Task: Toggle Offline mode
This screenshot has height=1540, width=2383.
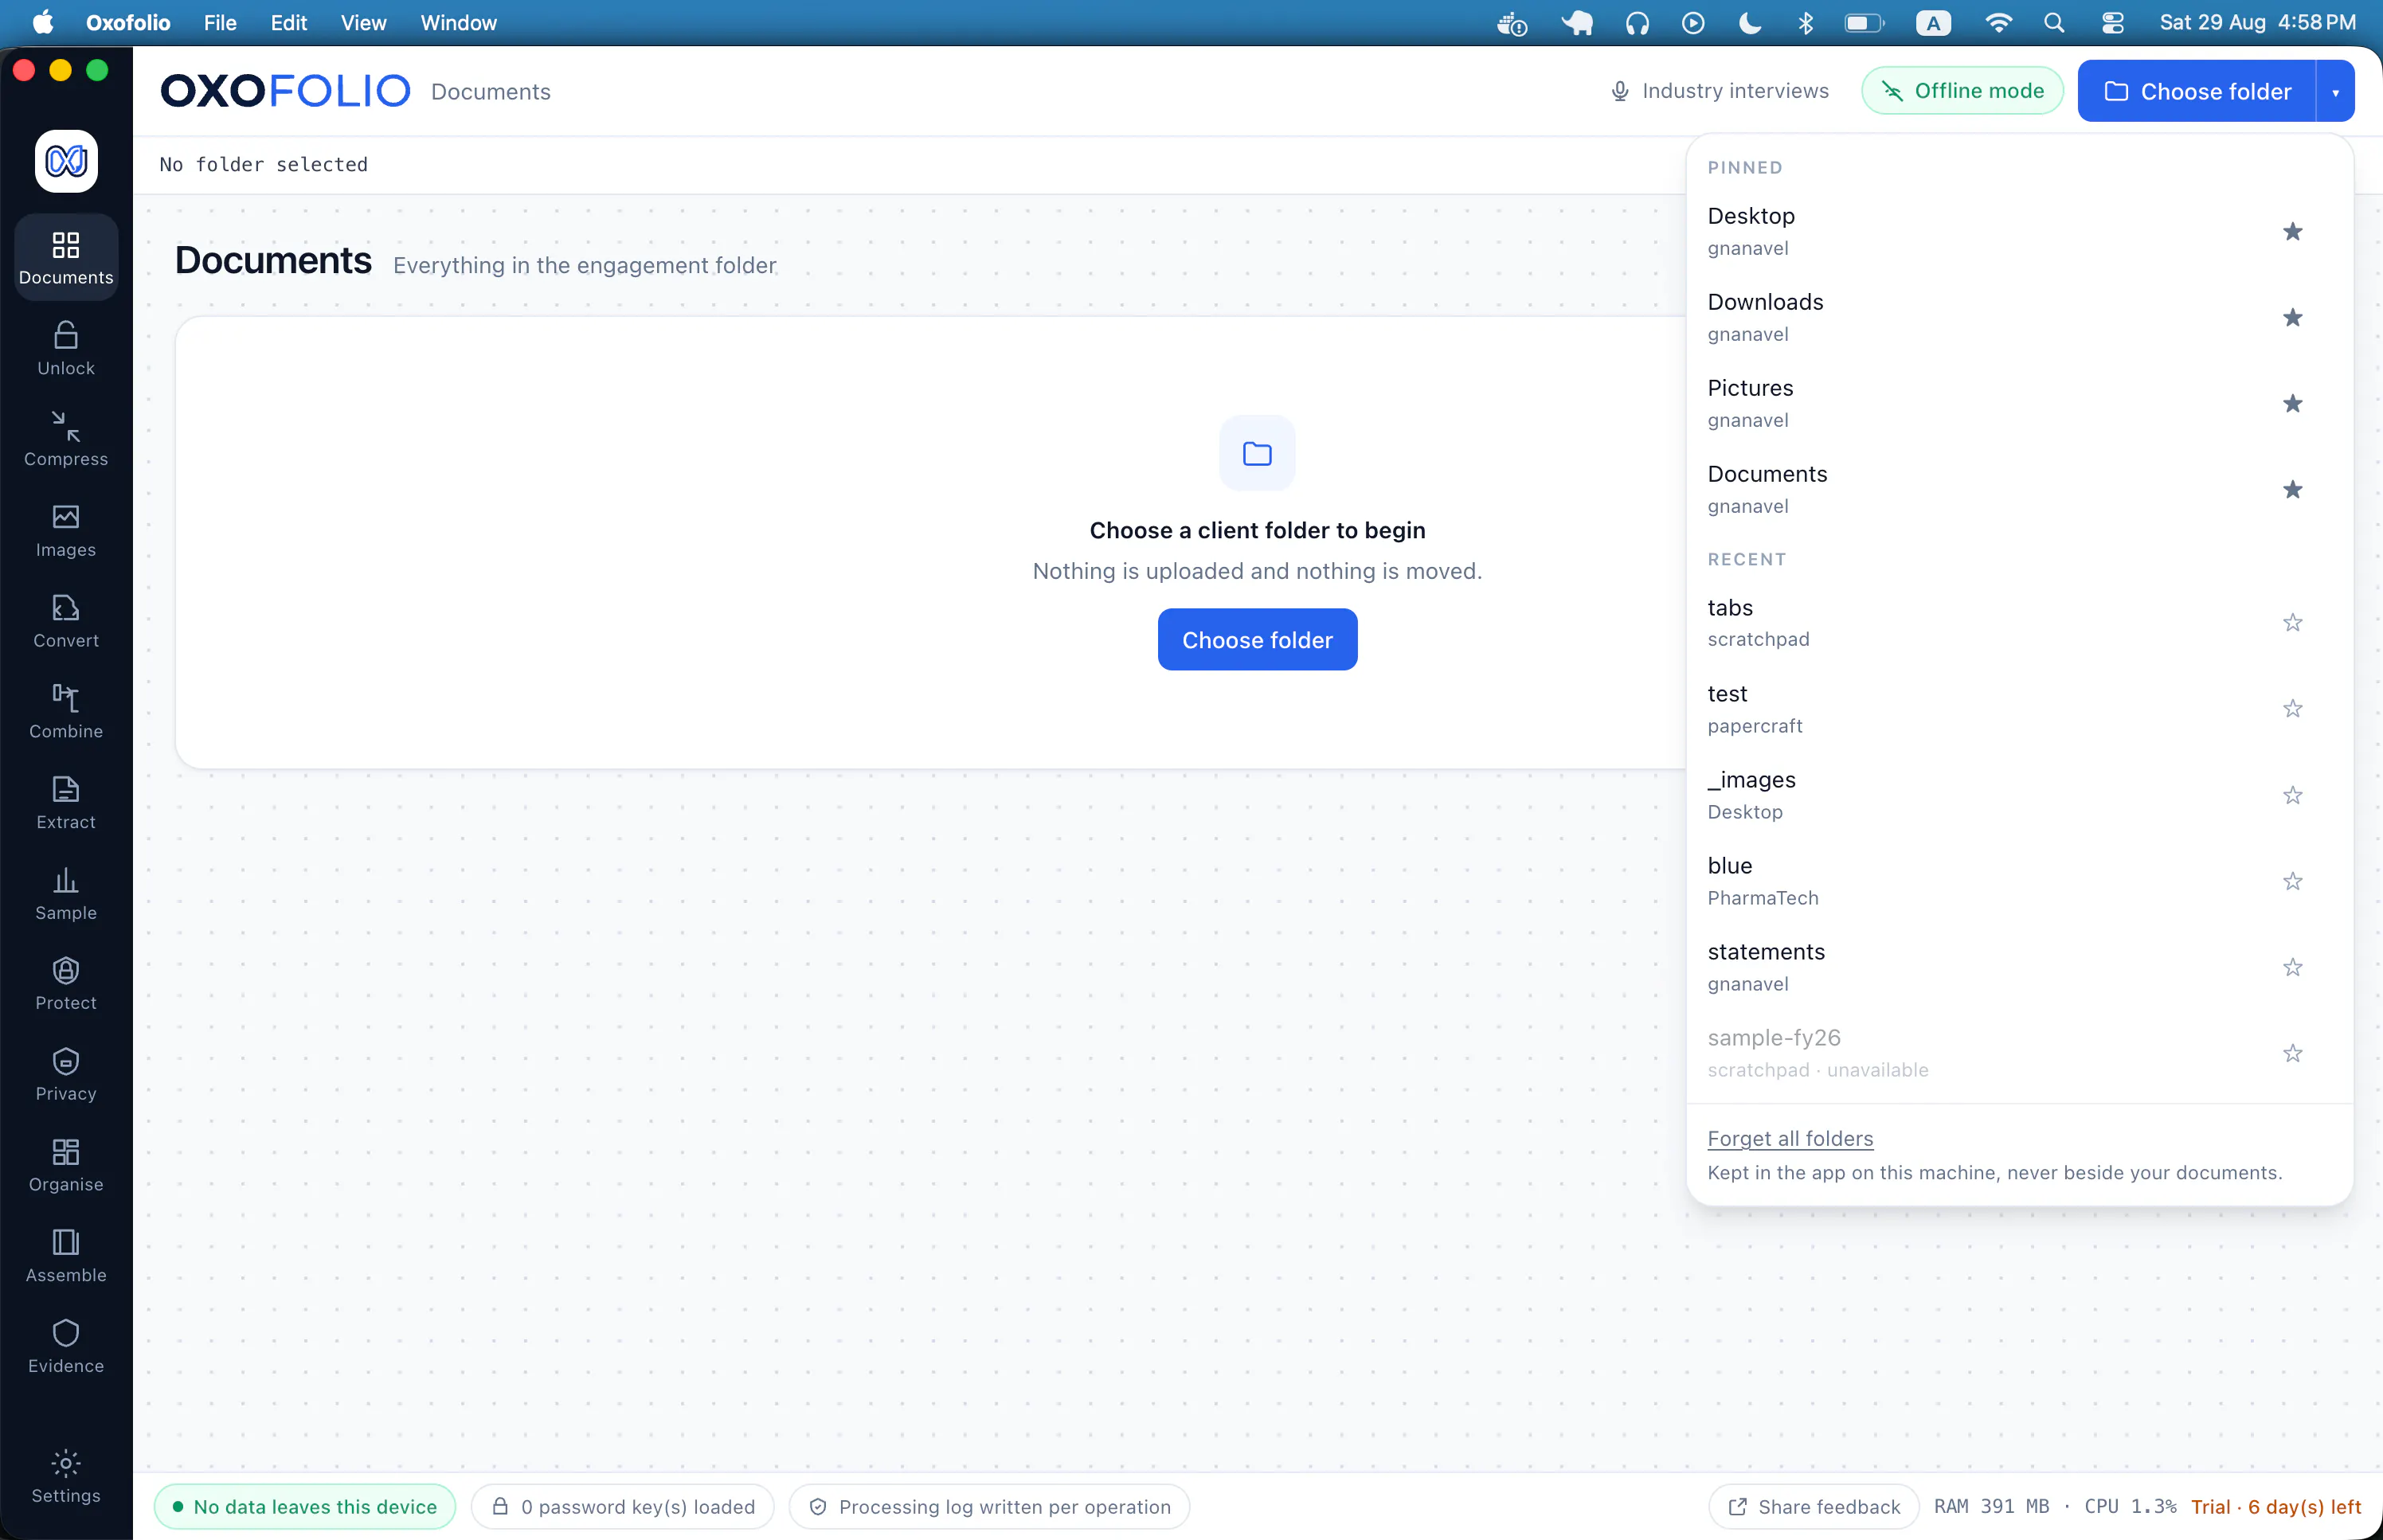Action: pyautogui.click(x=1962, y=91)
